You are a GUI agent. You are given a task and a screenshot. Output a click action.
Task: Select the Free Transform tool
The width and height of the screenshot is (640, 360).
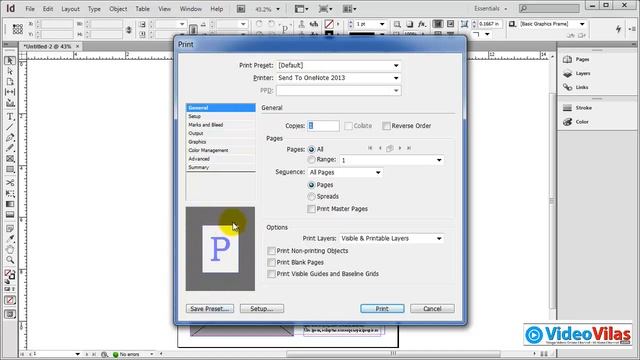click(x=10, y=193)
